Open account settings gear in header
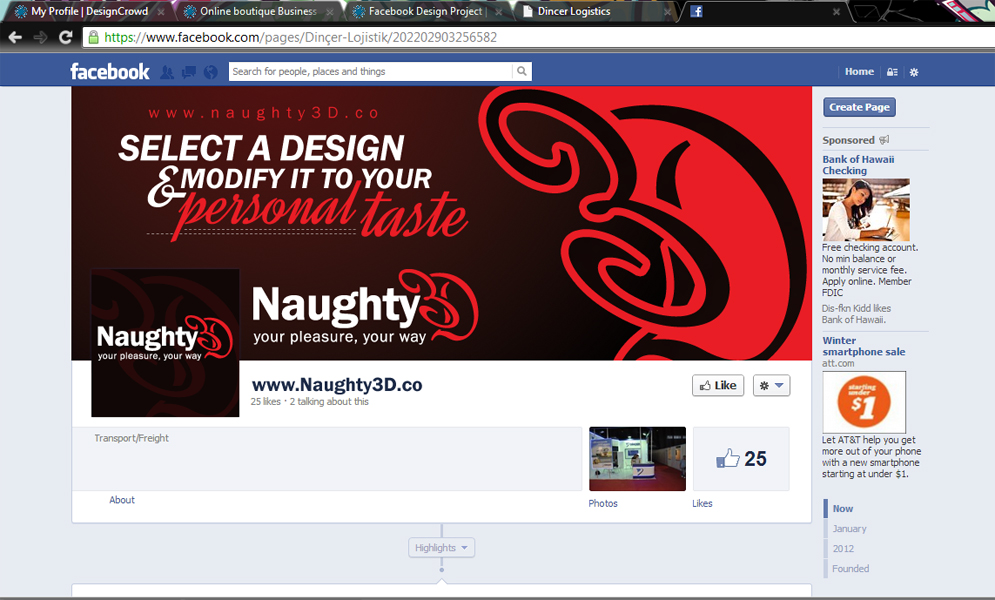Viewport: 995px width, 600px height. 914,72
